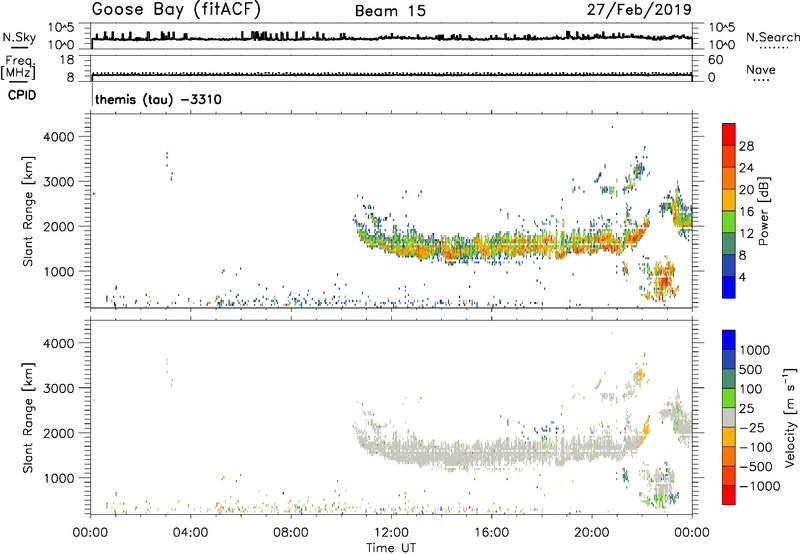Click the power scatter band near 14:00

point(441,248)
